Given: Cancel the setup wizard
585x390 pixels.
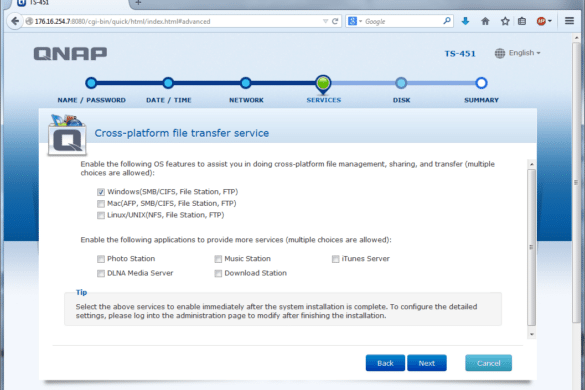Looking at the screenshot, I should [488, 363].
